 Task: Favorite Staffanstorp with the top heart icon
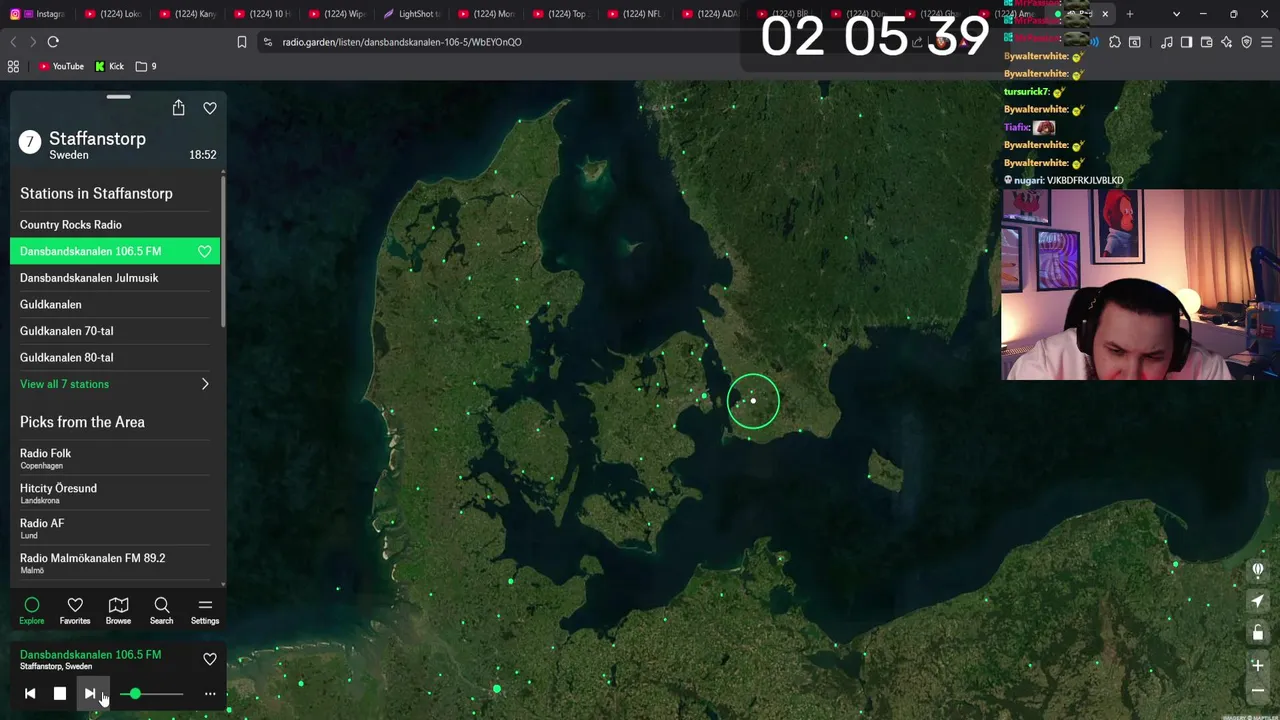[210, 108]
